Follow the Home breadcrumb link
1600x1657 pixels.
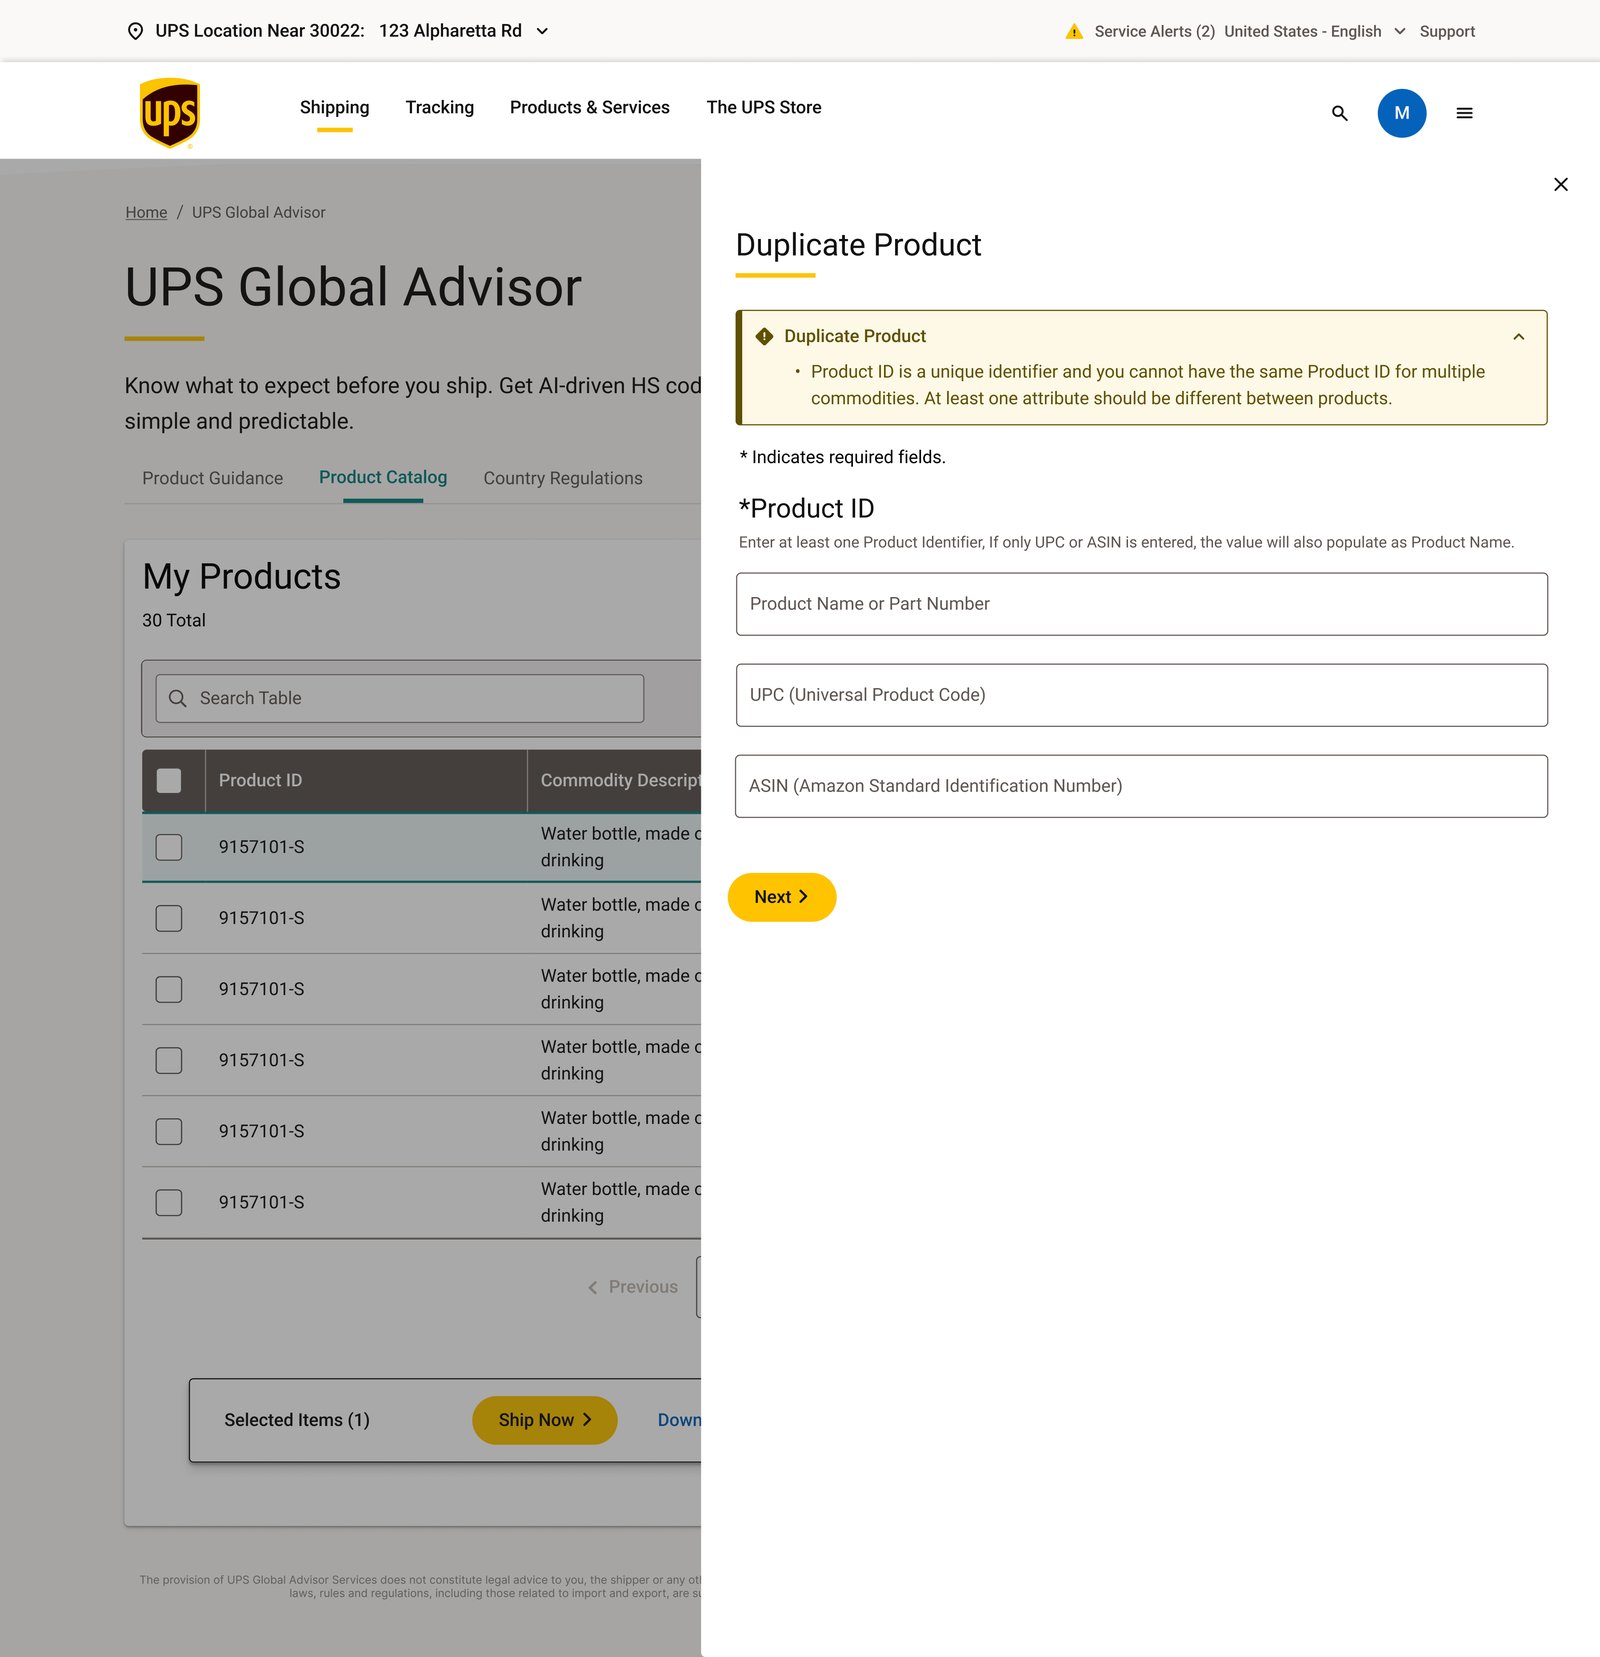tap(146, 212)
